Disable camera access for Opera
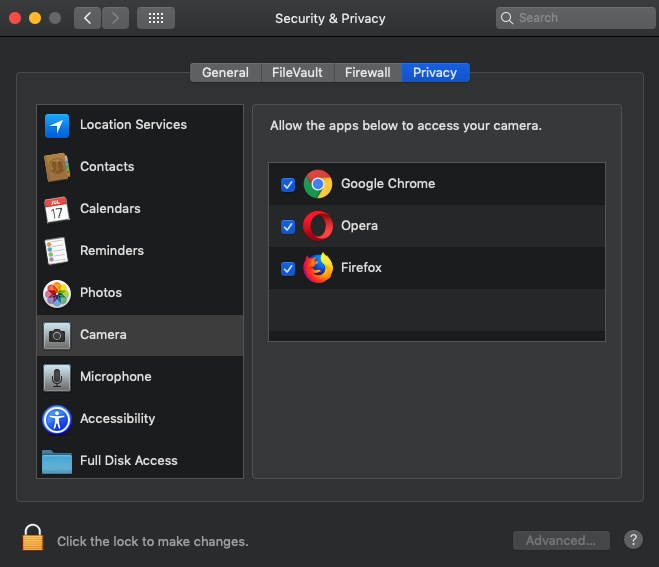 click(x=288, y=227)
